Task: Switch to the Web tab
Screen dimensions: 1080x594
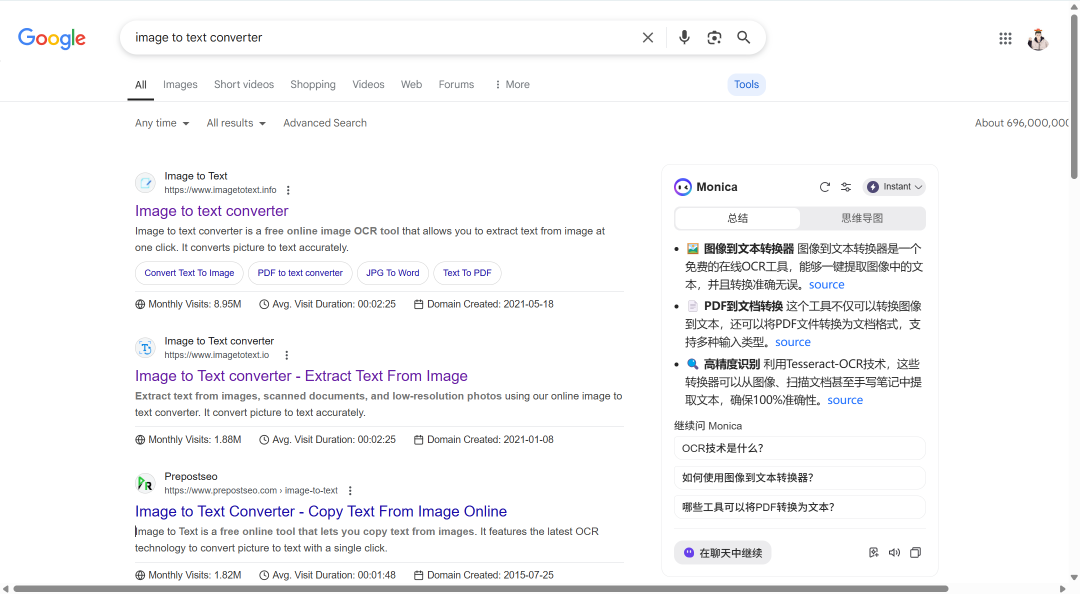Action: point(411,85)
